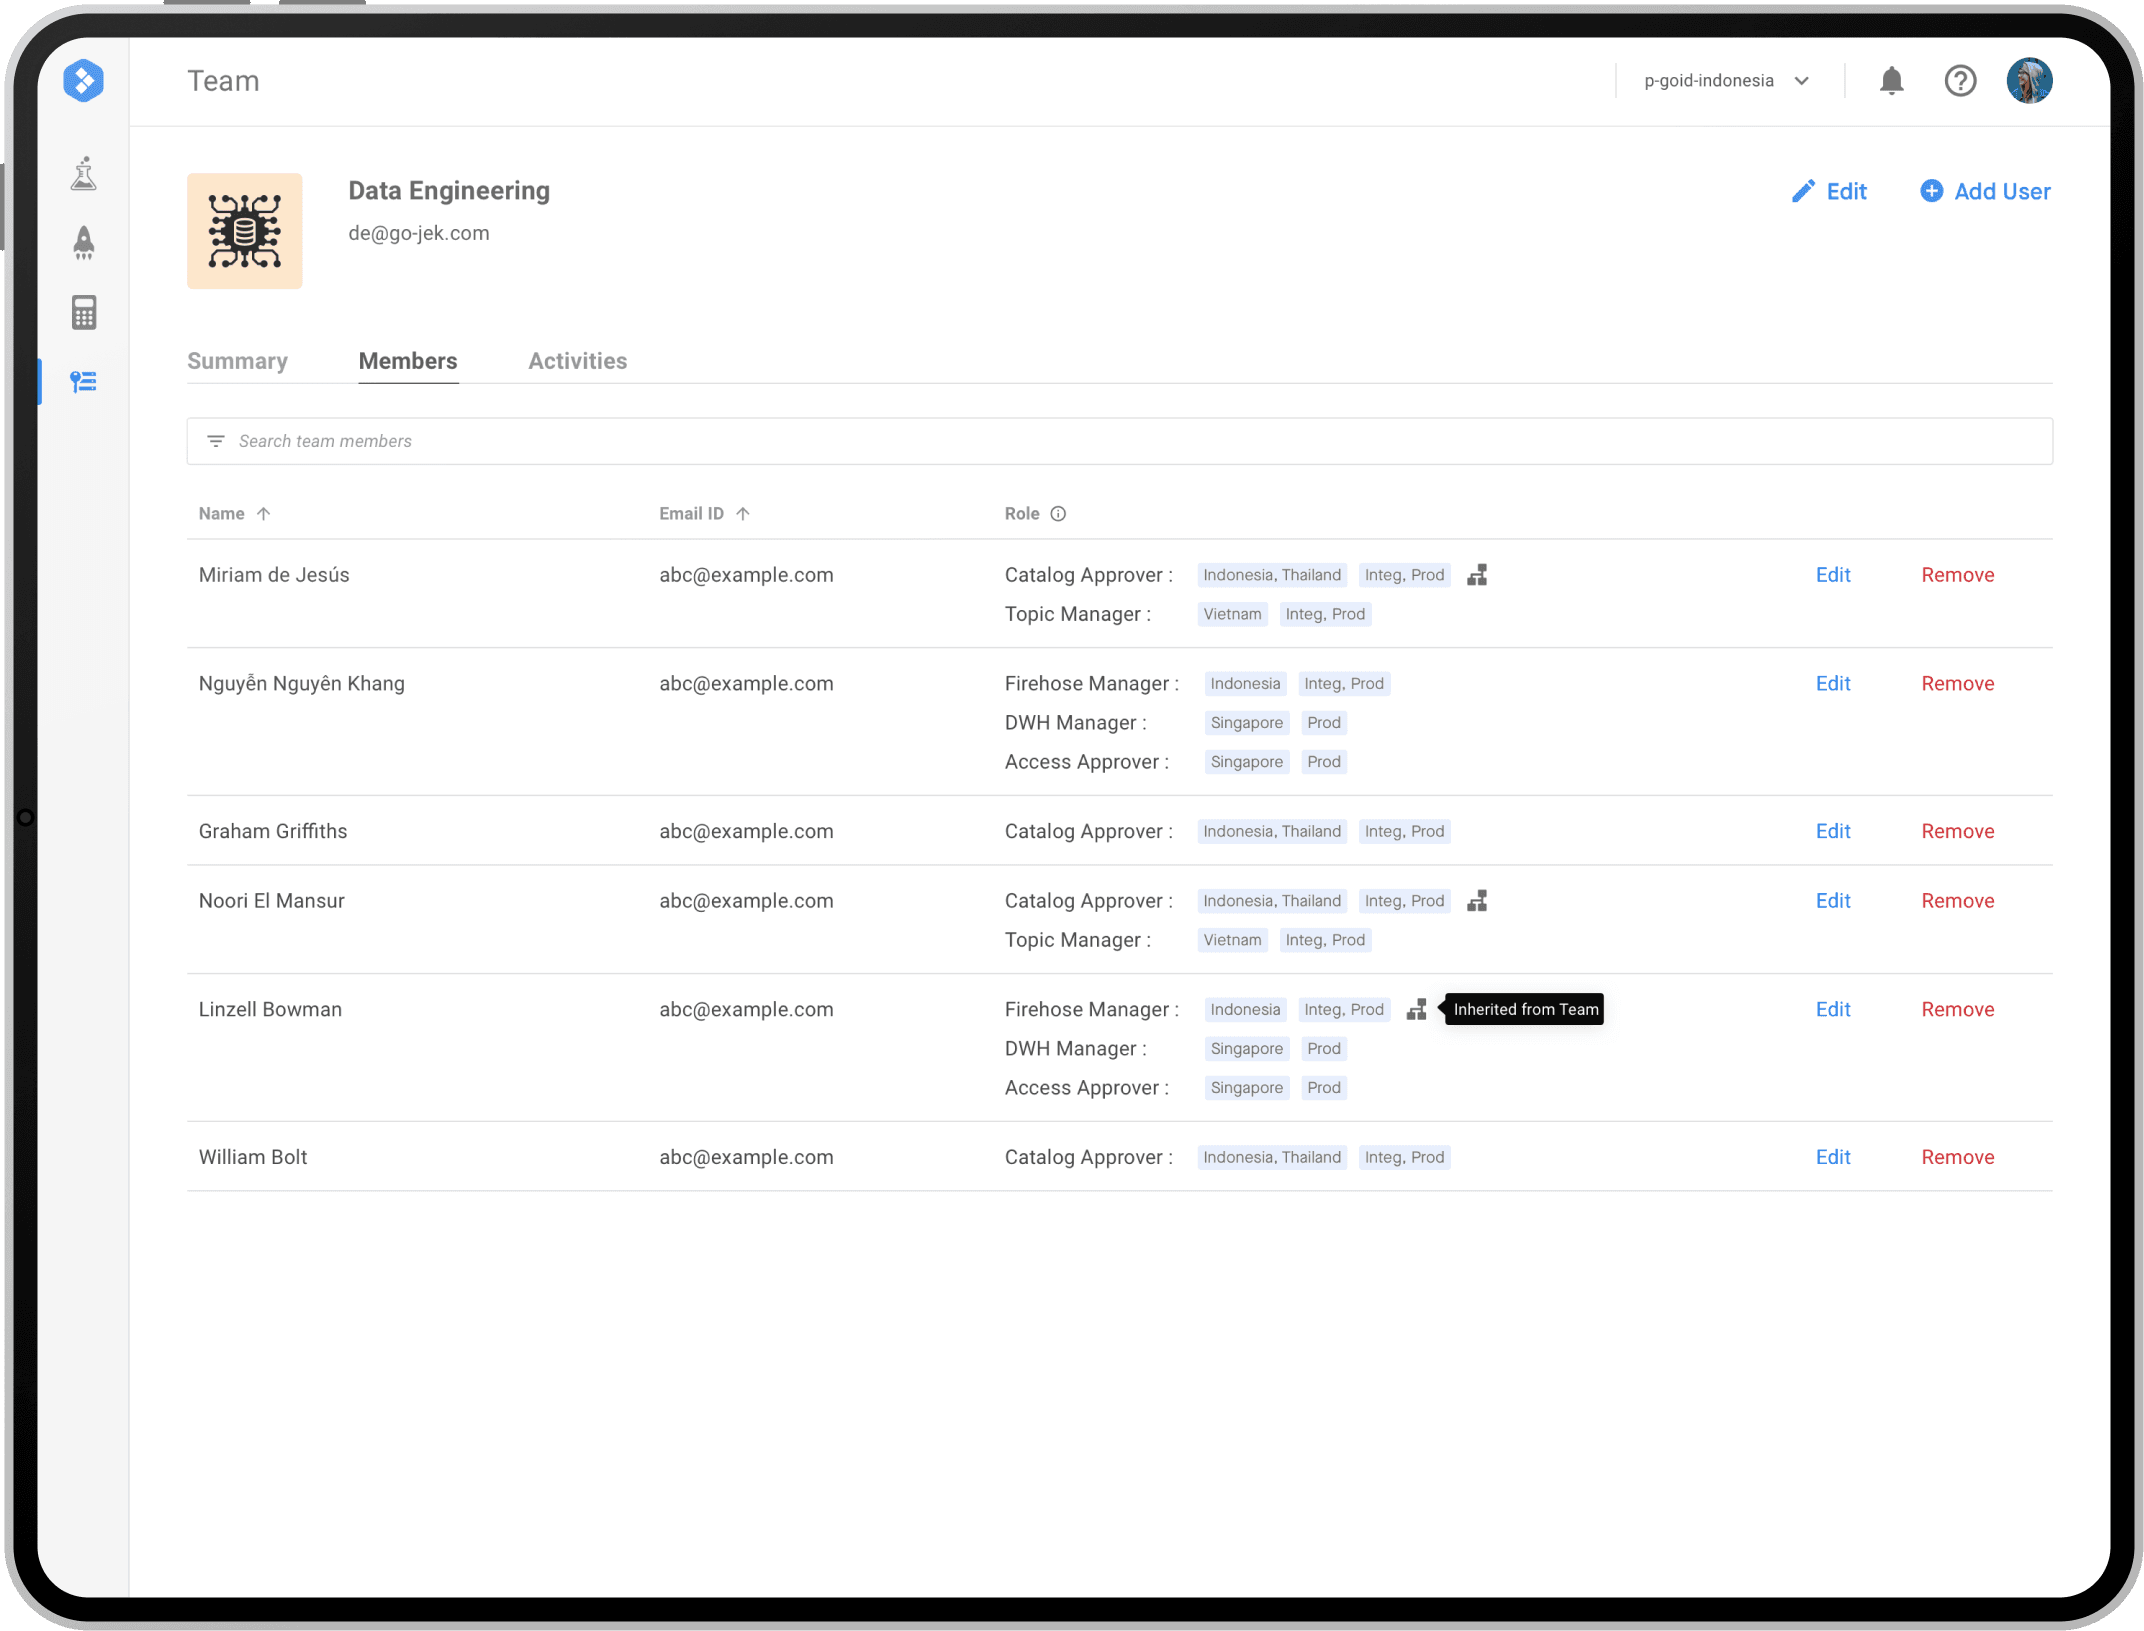Click the name Nguyễn Nguyên Khang
2144x1631 pixels.
[x=302, y=684]
